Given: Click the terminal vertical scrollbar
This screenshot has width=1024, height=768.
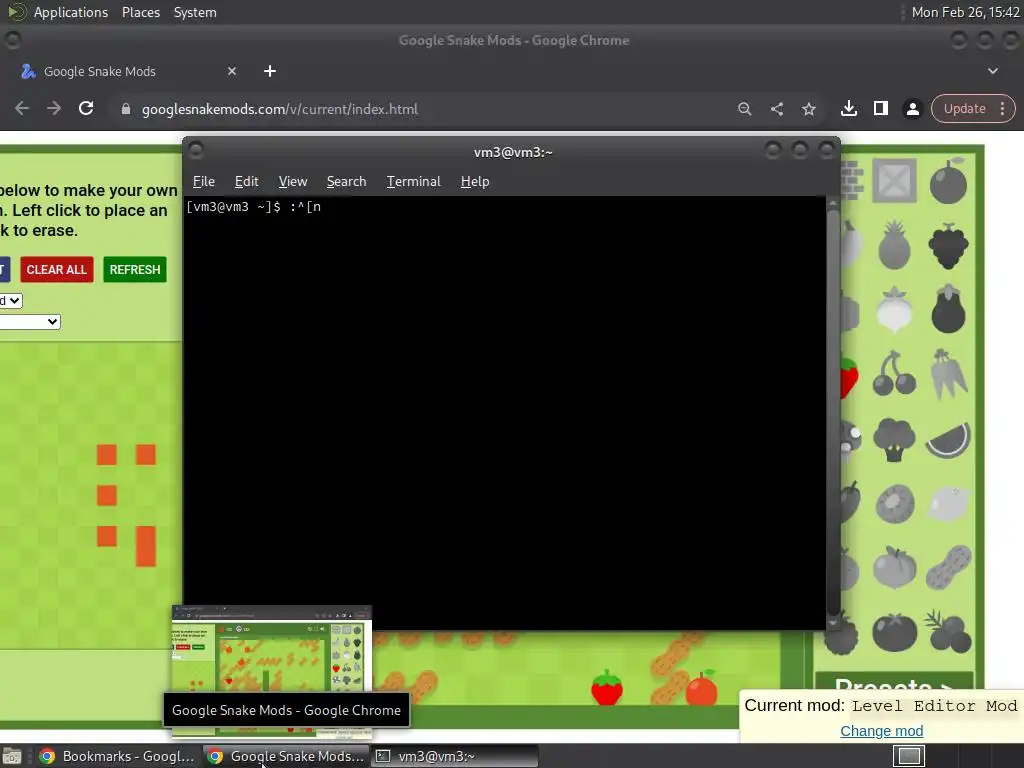Looking at the screenshot, I should pyautogui.click(x=833, y=413).
